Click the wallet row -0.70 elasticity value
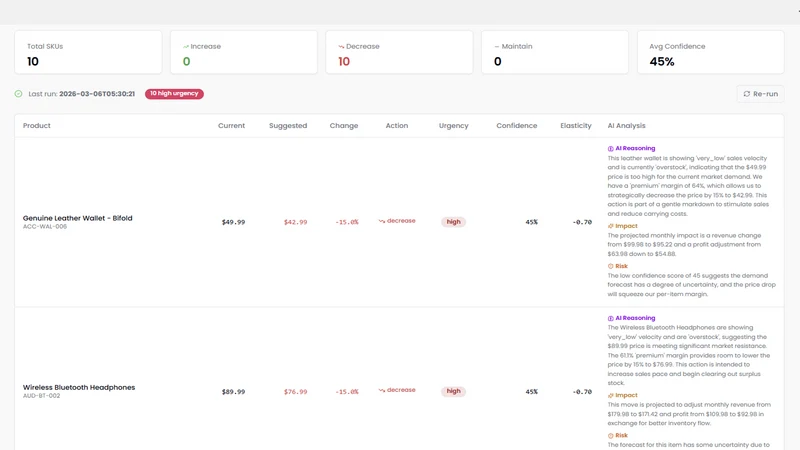 [x=582, y=222]
